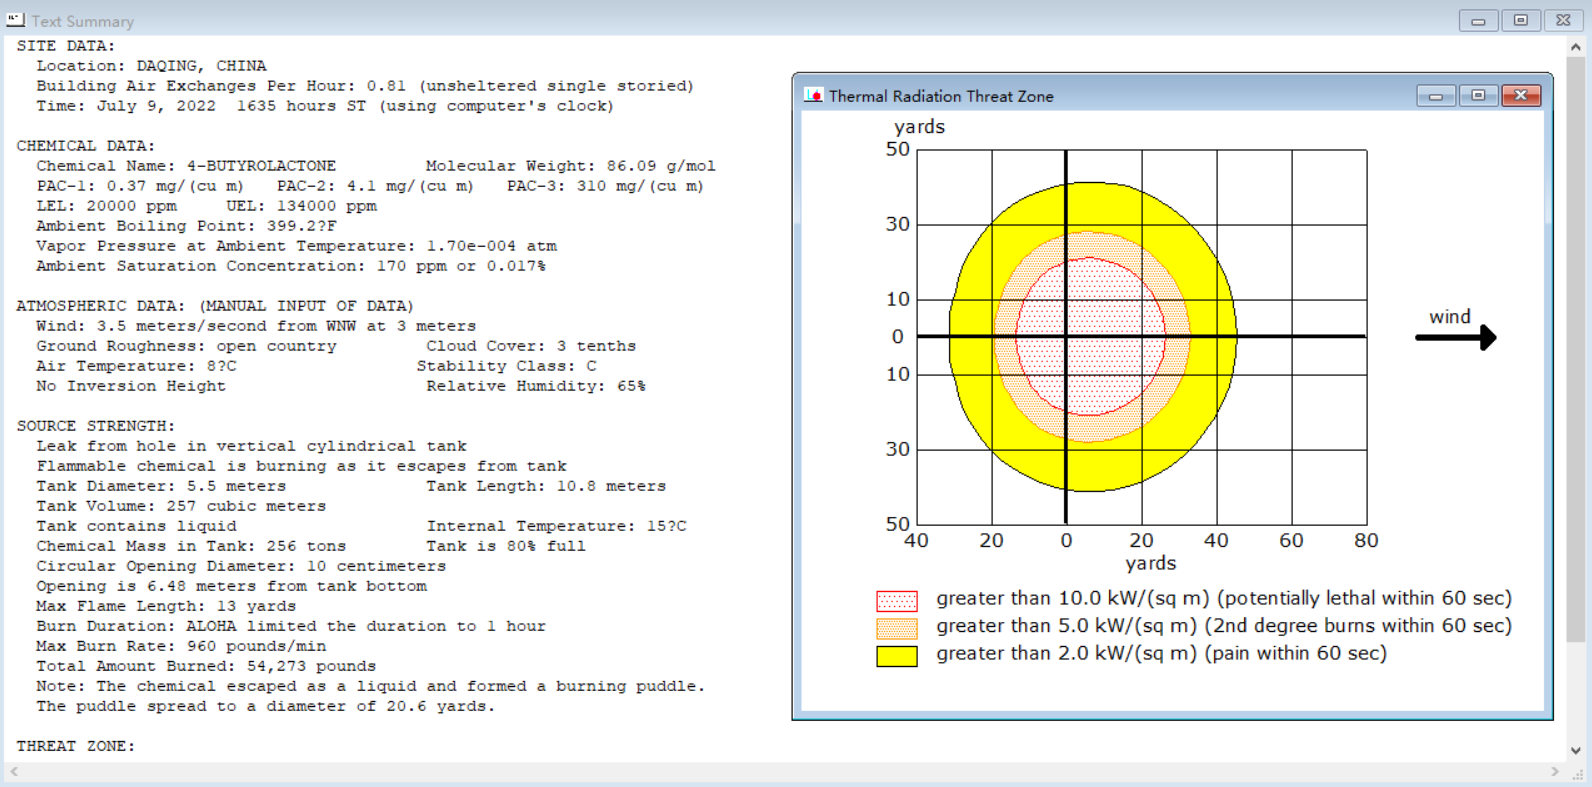The width and height of the screenshot is (1592, 787).
Task: Click the 'UEL: 134000 ppm' text
Action: pyautogui.click(x=302, y=206)
